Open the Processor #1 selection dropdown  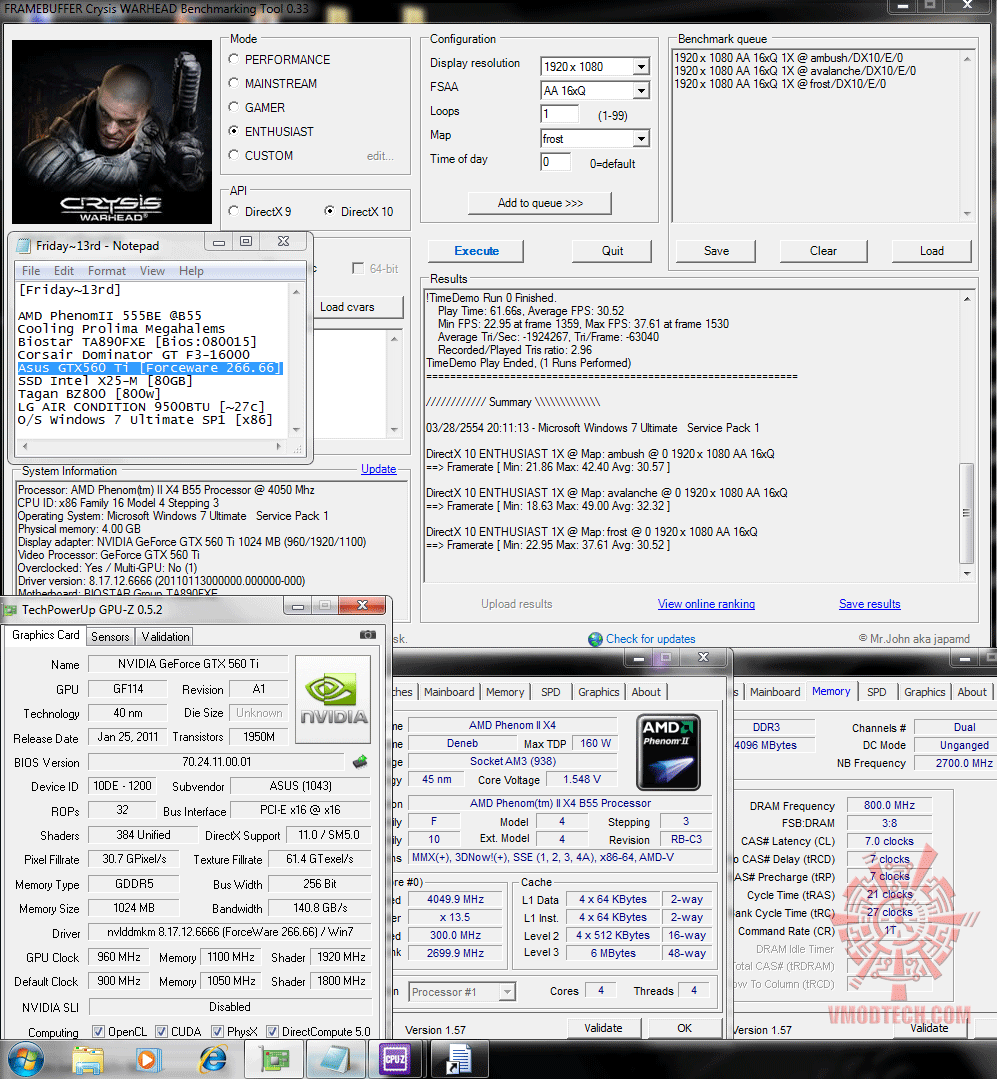pos(507,992)
